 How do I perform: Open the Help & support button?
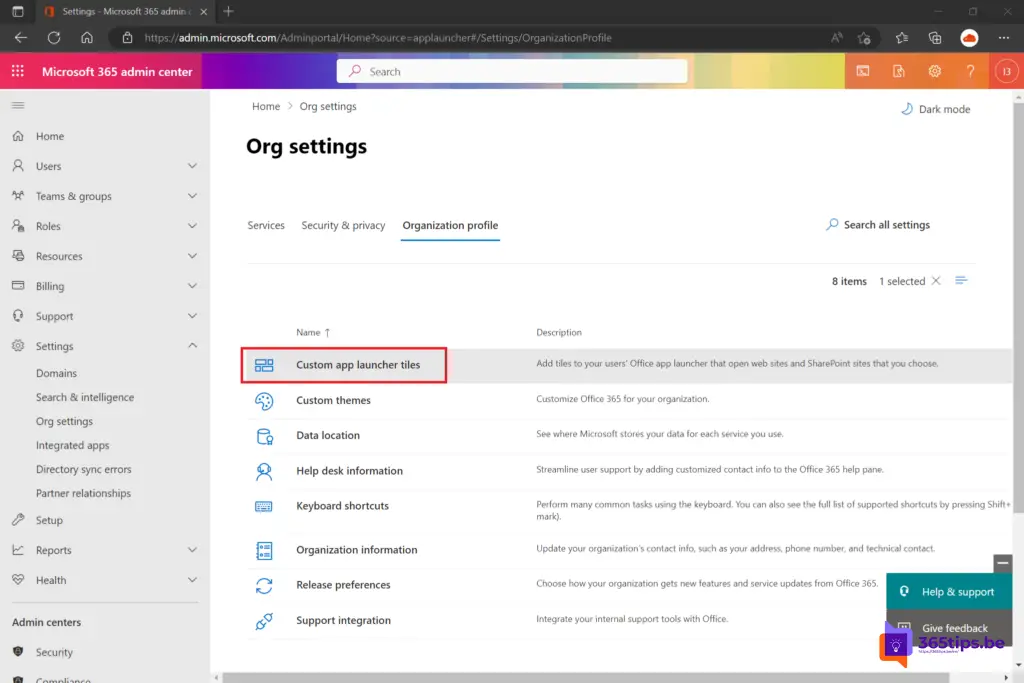(x=949, y=592)
